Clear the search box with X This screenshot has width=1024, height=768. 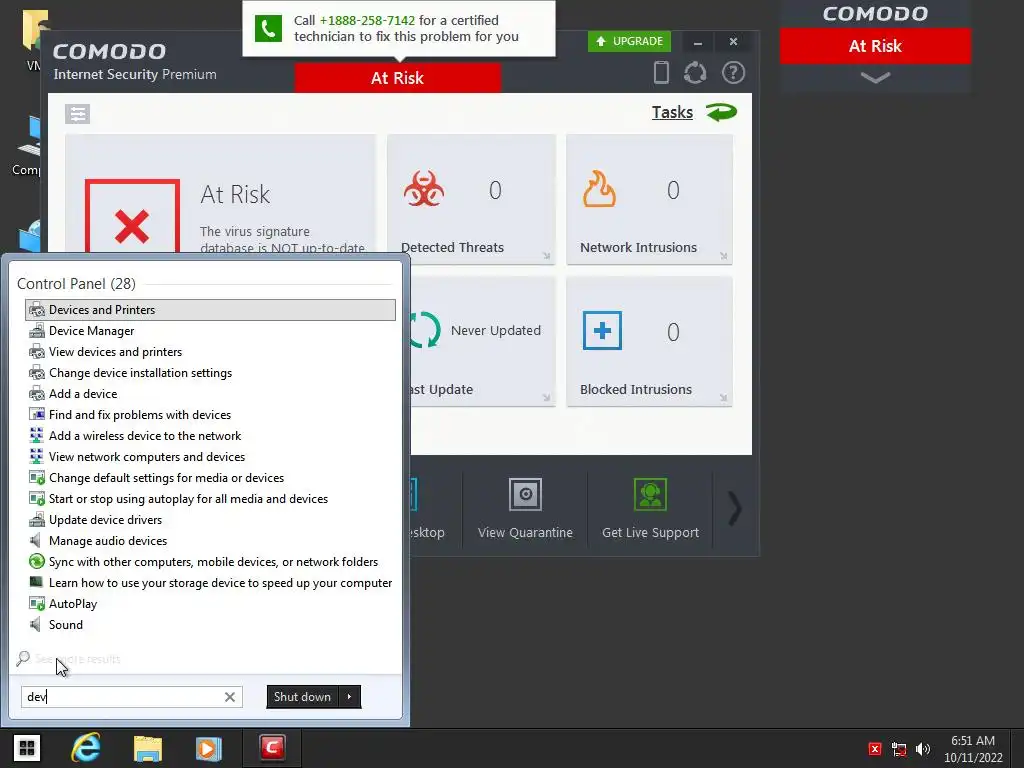coord(230,697)
